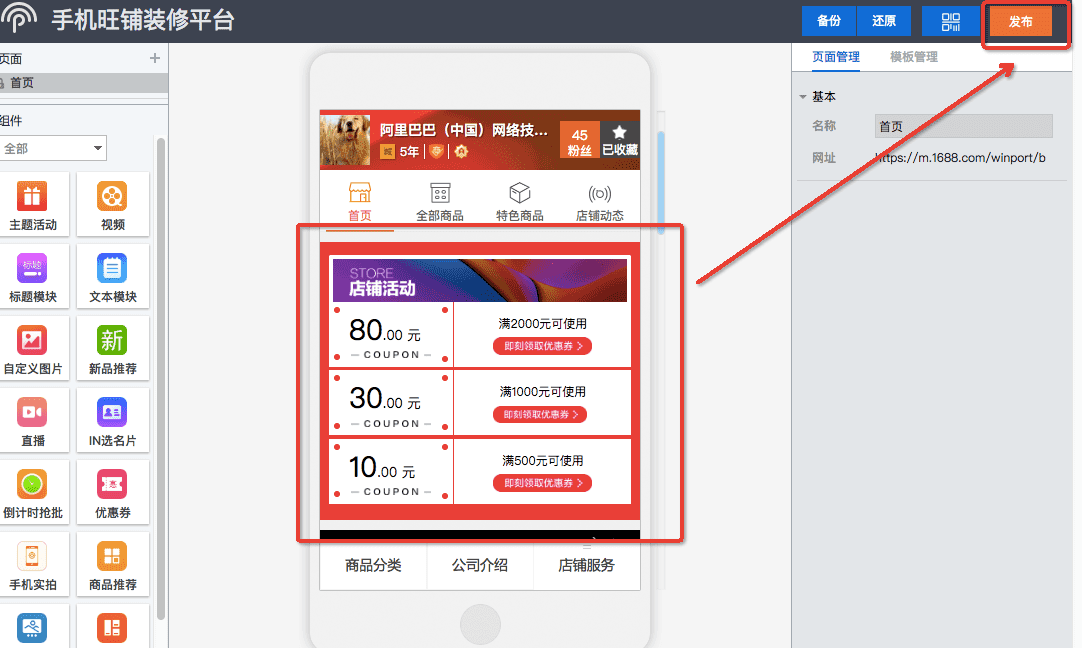The image size is (1082, 648).
Task: Open the 店铺服务 bottom menu
Action: 587,565
